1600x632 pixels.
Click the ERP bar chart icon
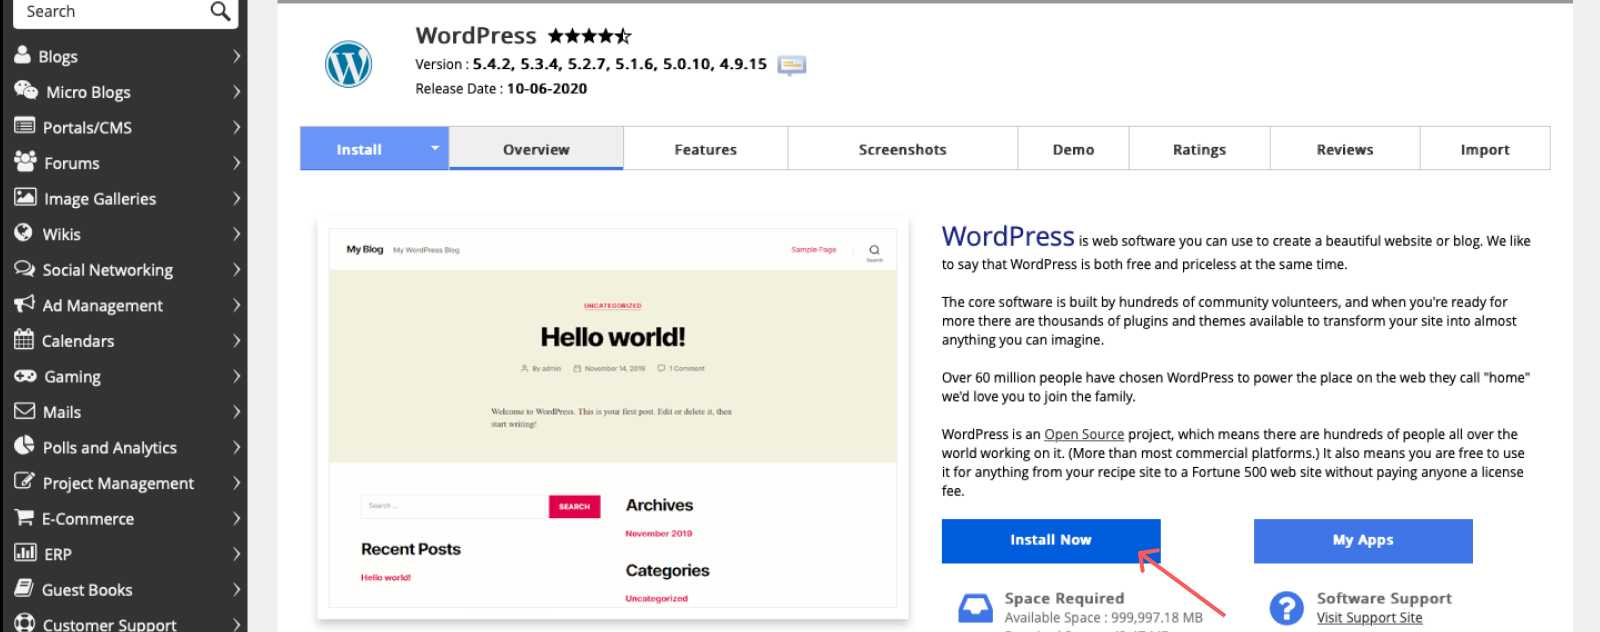point(25,552)
